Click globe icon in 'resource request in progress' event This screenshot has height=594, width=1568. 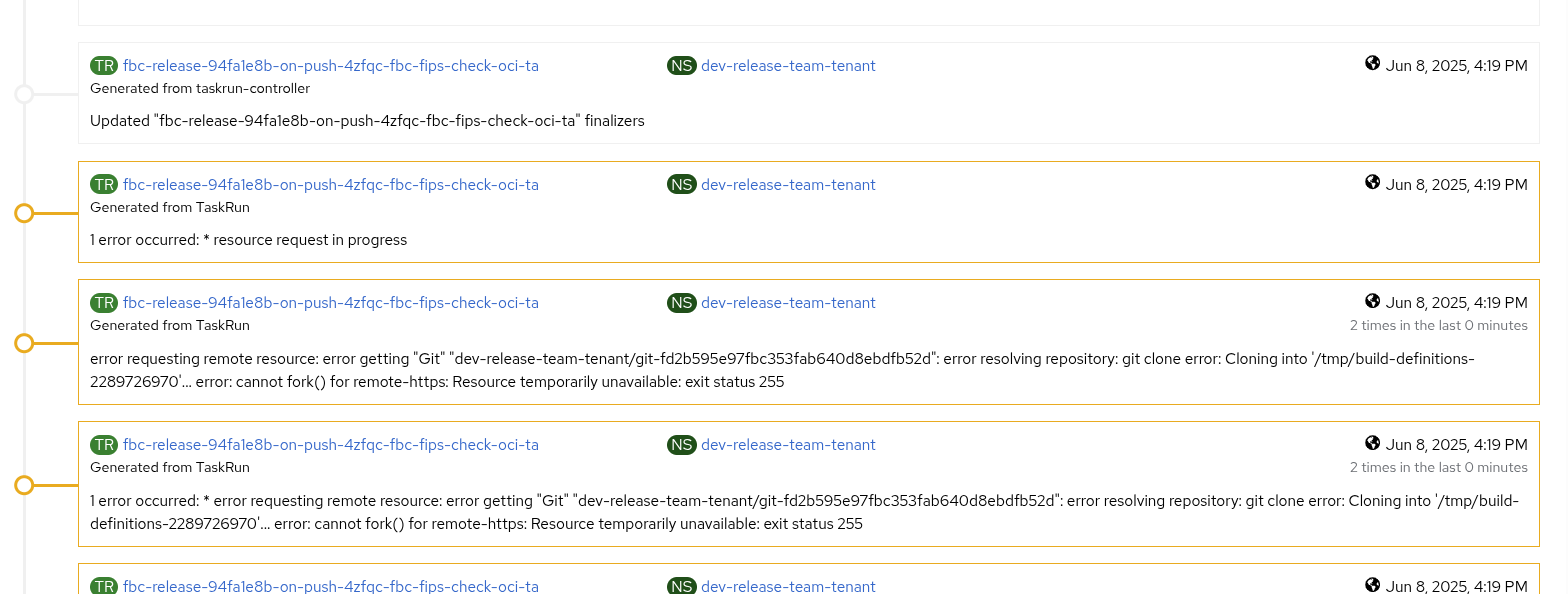point(1372,183)
